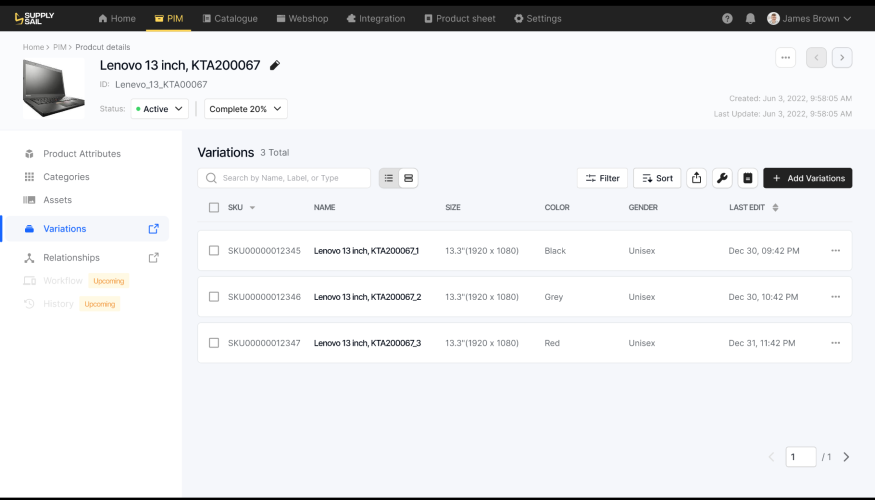
Task: Click the wrench tools icon
Action: tap(722, 178)
